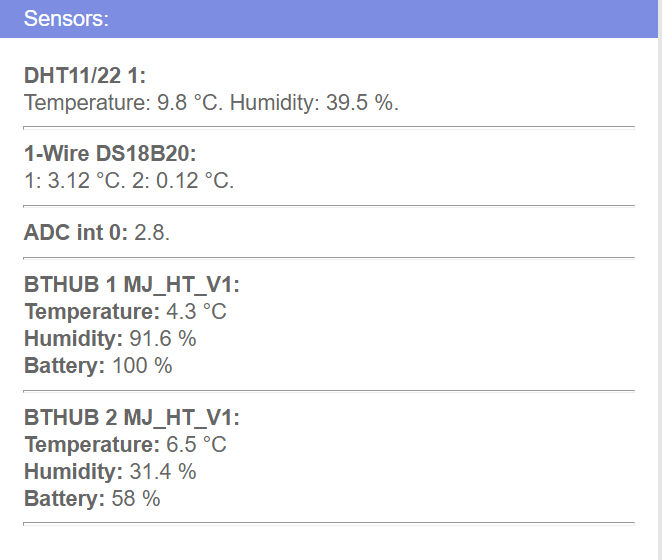Image resolution: width=662 pixels, height=560 pixels.
Task: Select the BTHUB 1 MJ_HT_V1 heading
Action: 132,285
